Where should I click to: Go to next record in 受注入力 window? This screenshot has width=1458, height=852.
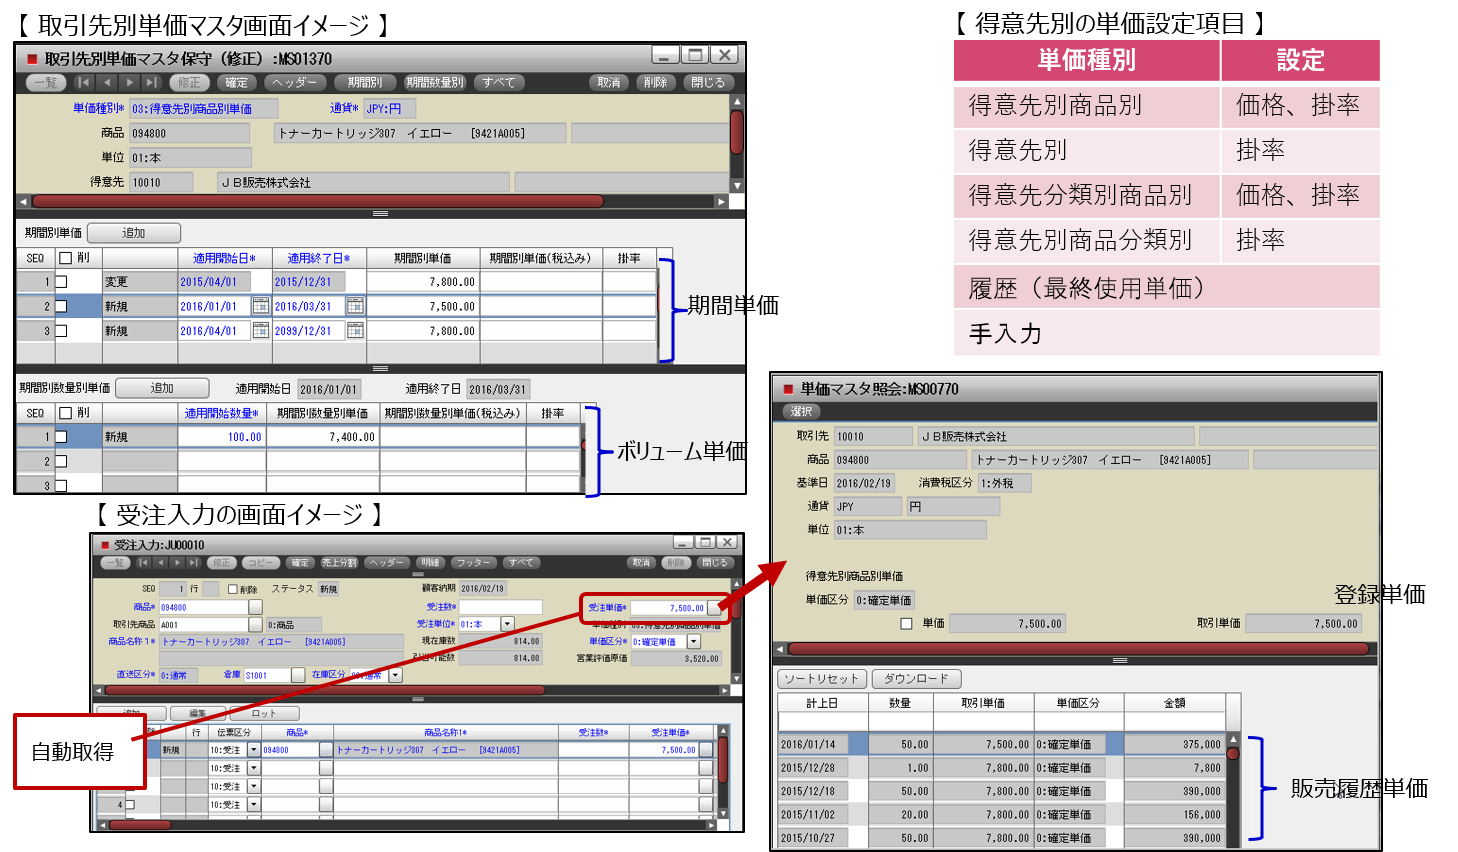coord(178,563)
